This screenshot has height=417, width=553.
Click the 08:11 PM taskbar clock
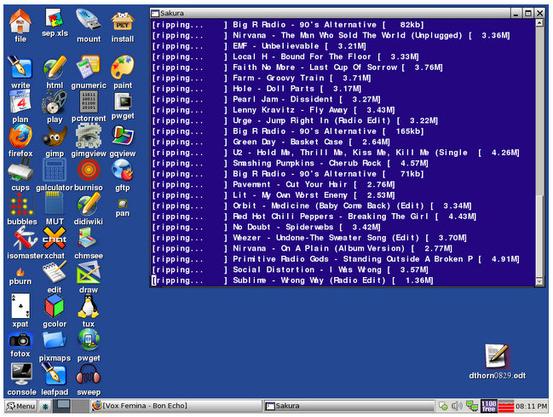point(531,406)
